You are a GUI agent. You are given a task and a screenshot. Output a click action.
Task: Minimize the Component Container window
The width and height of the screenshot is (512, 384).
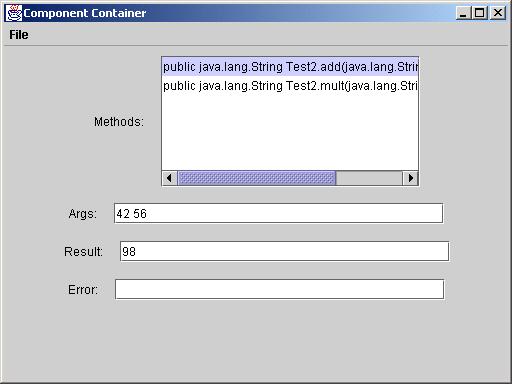[463, 13]
